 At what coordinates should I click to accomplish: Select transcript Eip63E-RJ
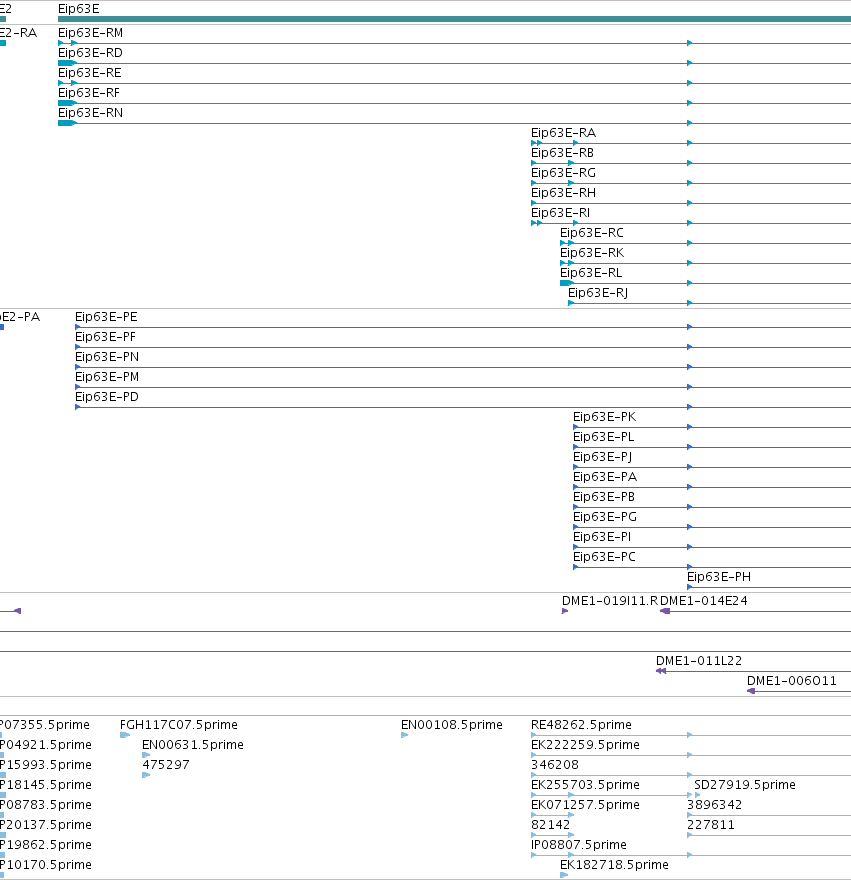tap(598, 293)
